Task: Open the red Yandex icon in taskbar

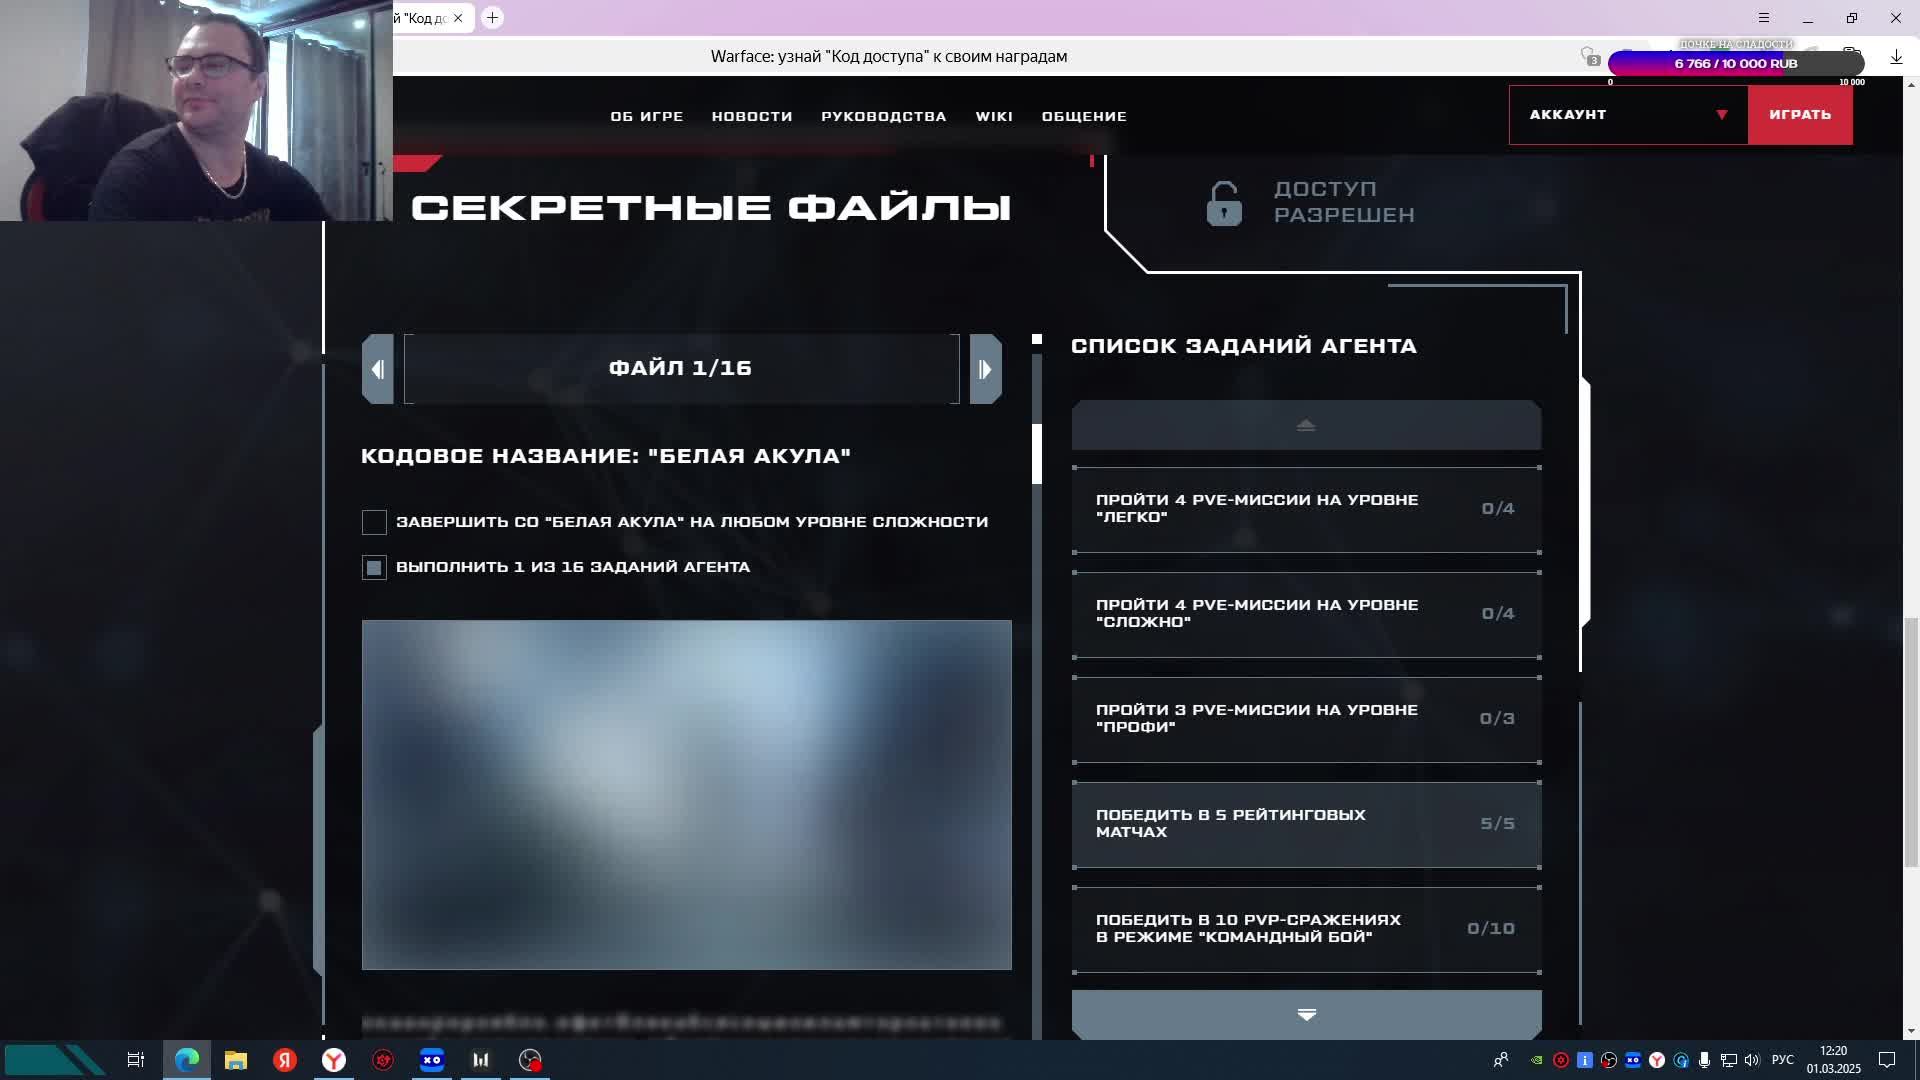Action: (285, 1060)
